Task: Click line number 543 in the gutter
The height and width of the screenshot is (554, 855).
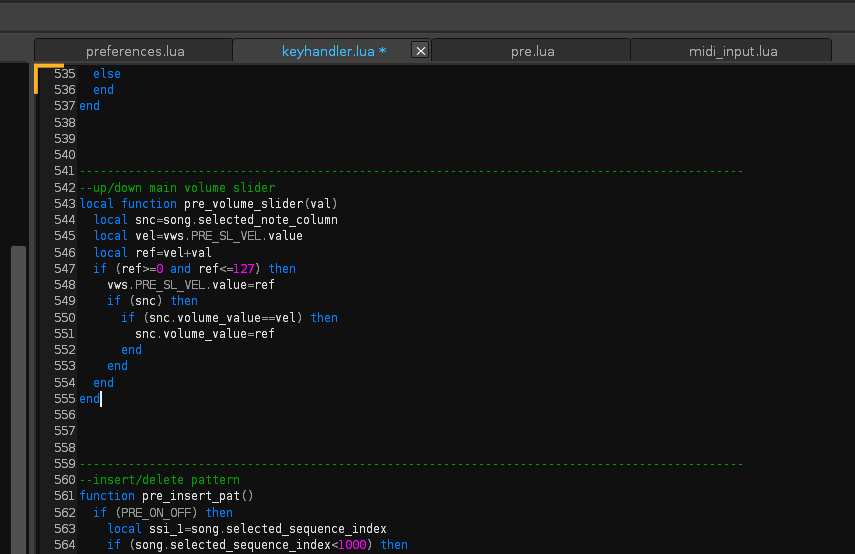Action: click(64, 204)
